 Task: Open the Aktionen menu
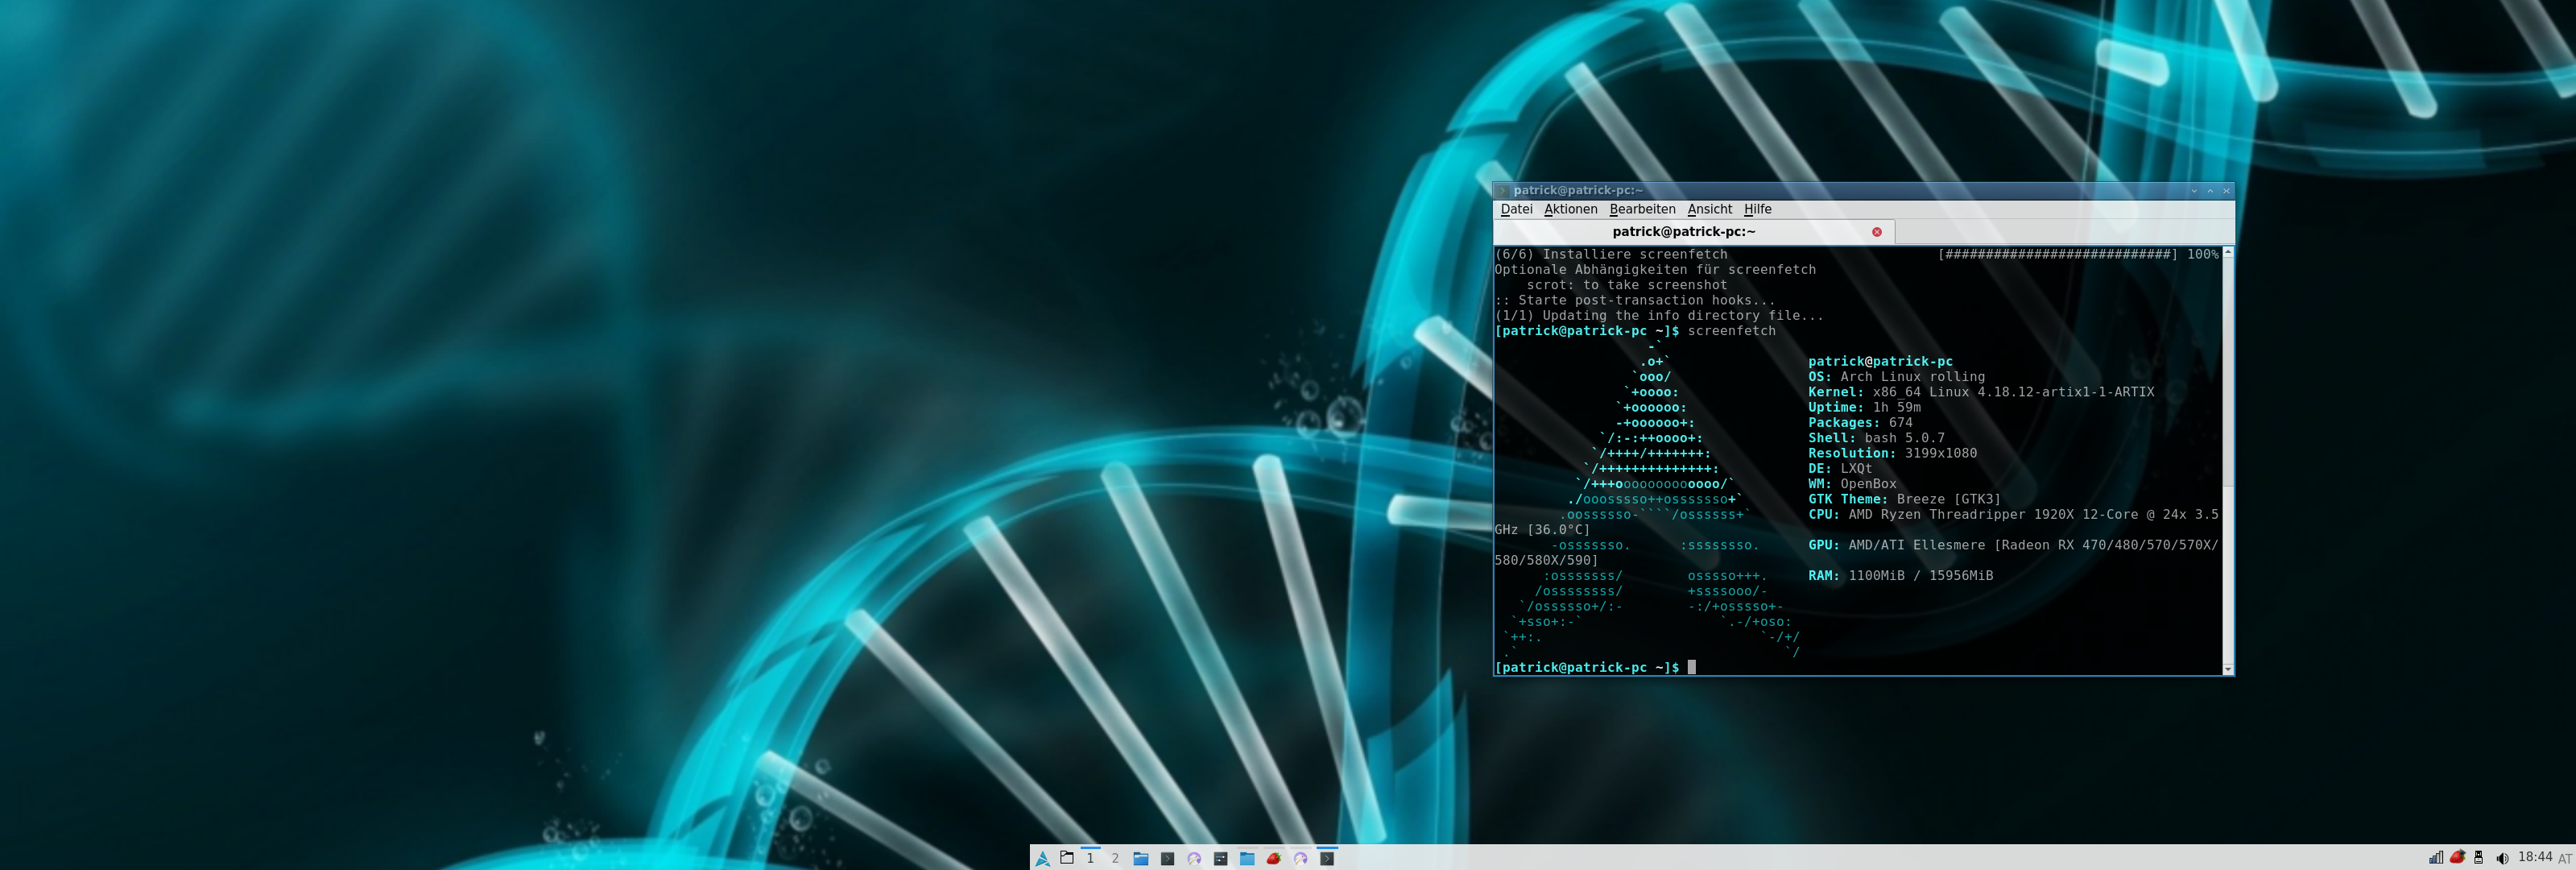(x=1570, y=209)
